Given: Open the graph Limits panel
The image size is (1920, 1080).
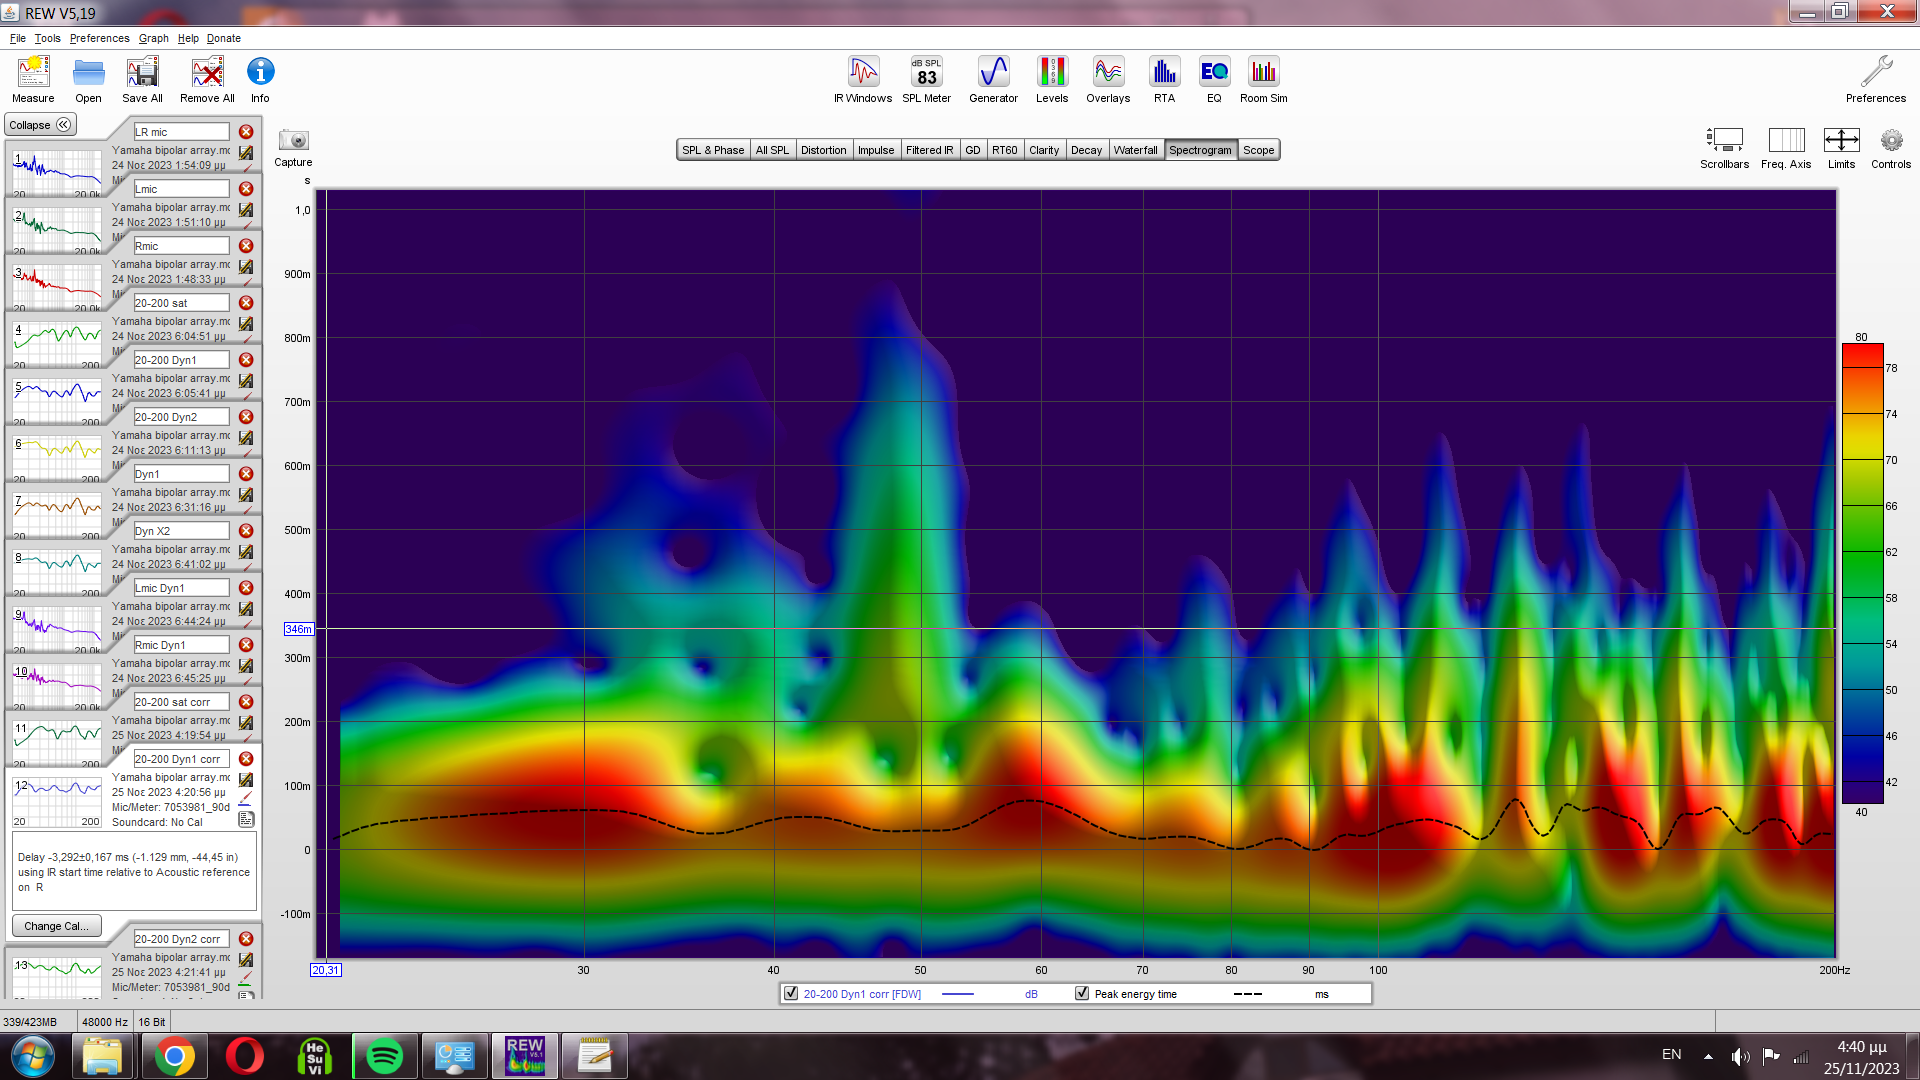Looking at the screenshot, I should coord(1841,141).
